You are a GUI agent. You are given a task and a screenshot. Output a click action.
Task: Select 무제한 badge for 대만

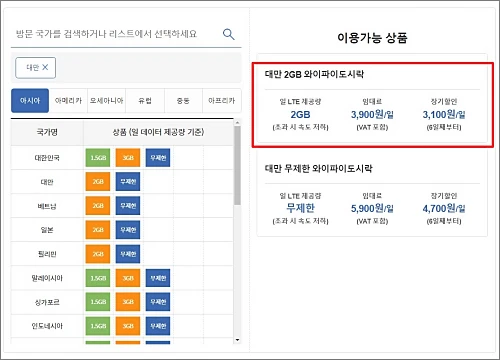click(128, 182)
